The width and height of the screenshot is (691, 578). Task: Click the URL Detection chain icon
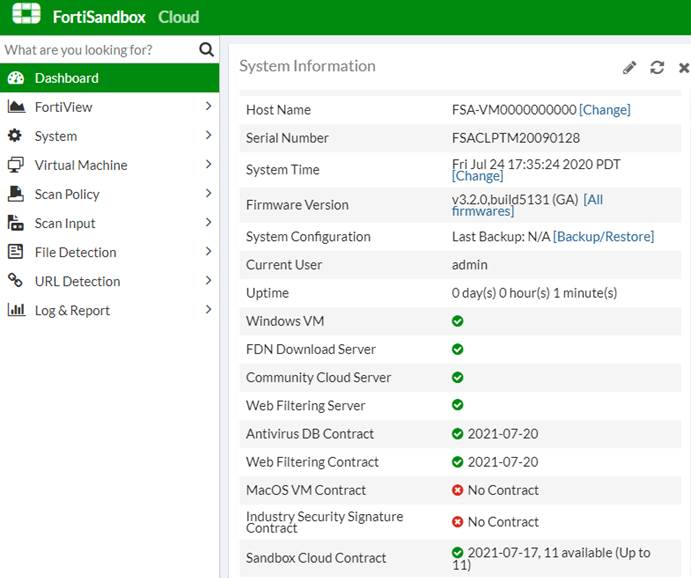click(15, 280)
